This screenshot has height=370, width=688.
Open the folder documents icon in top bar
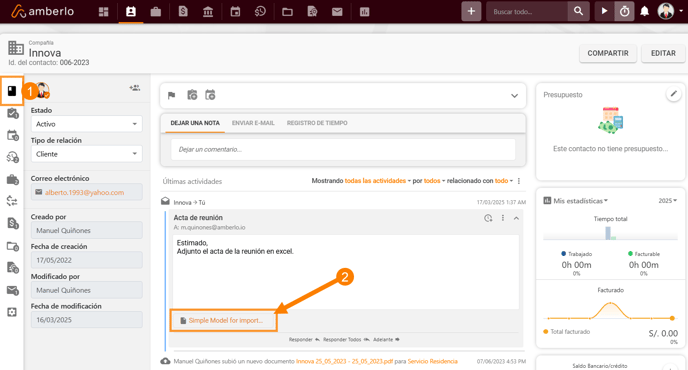(x=287, y=12)
